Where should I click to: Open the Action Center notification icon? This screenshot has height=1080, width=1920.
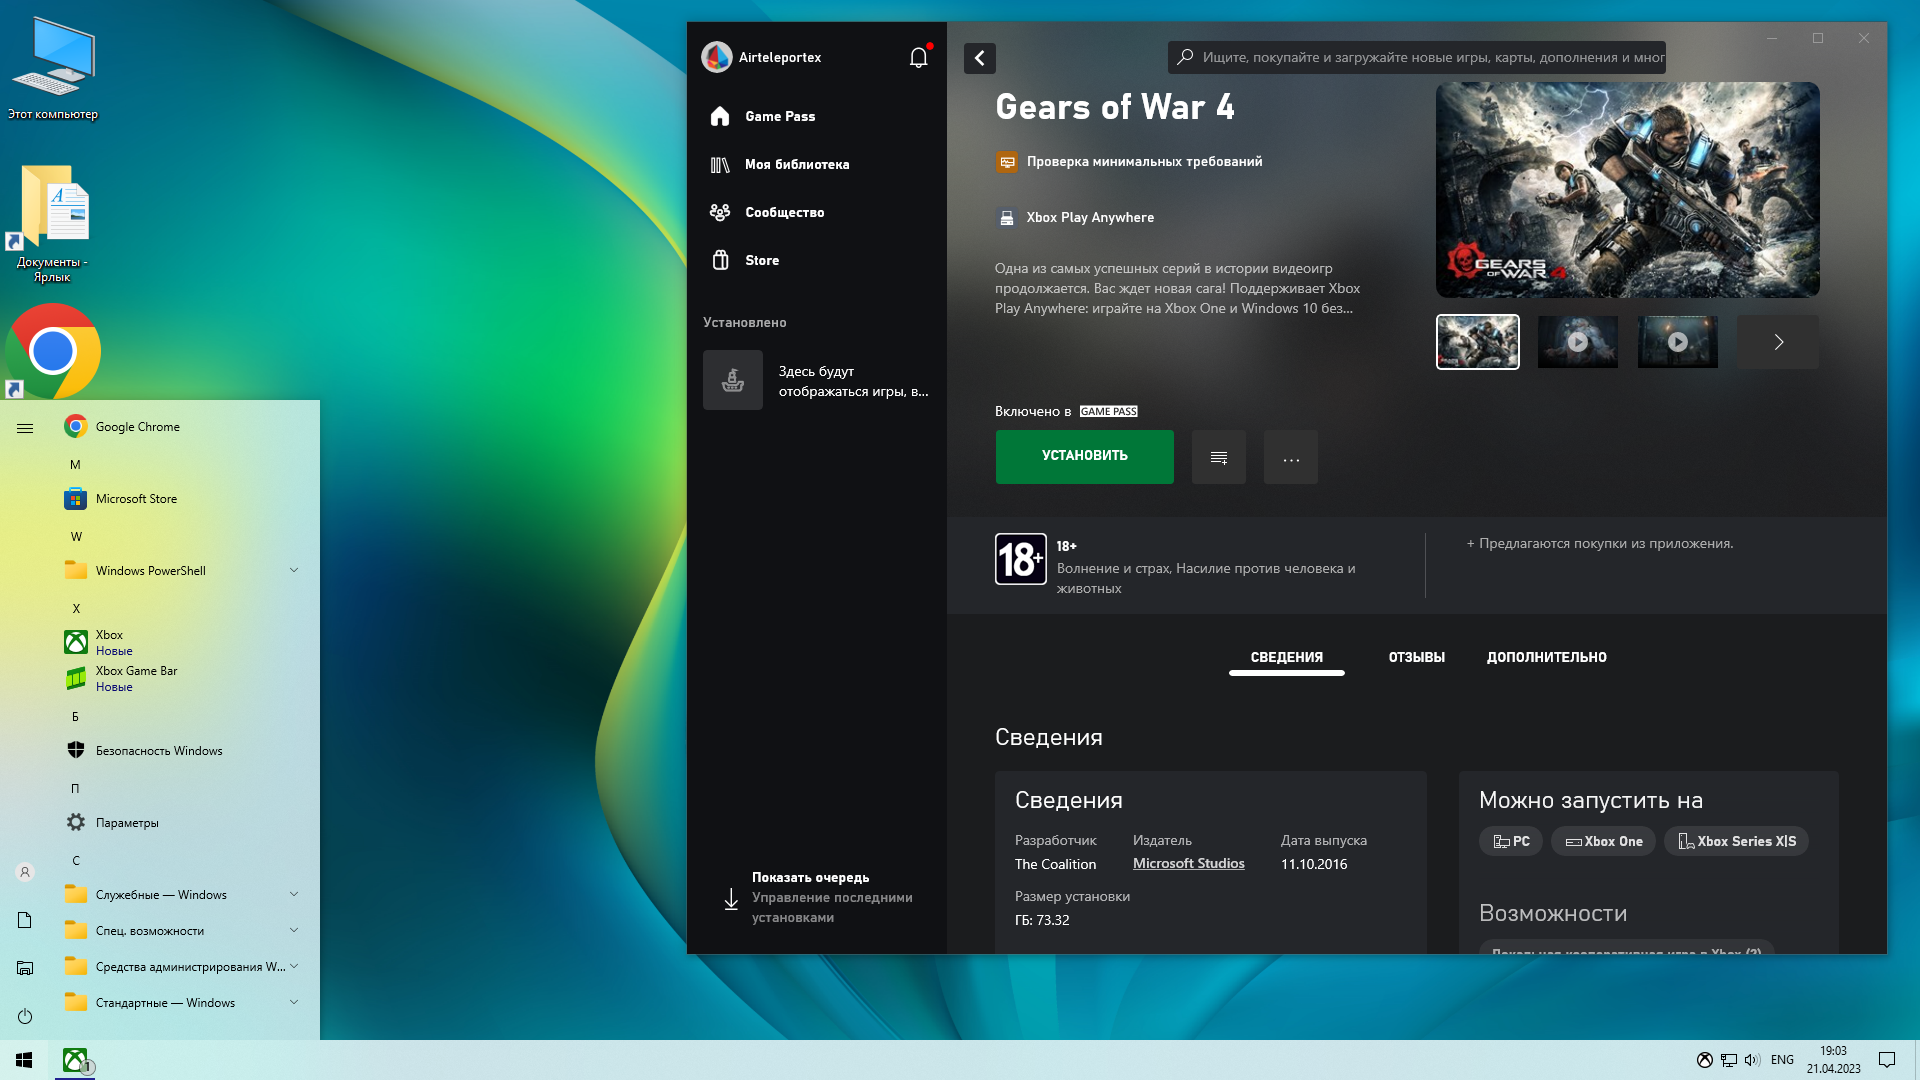pos(1887,1060)
